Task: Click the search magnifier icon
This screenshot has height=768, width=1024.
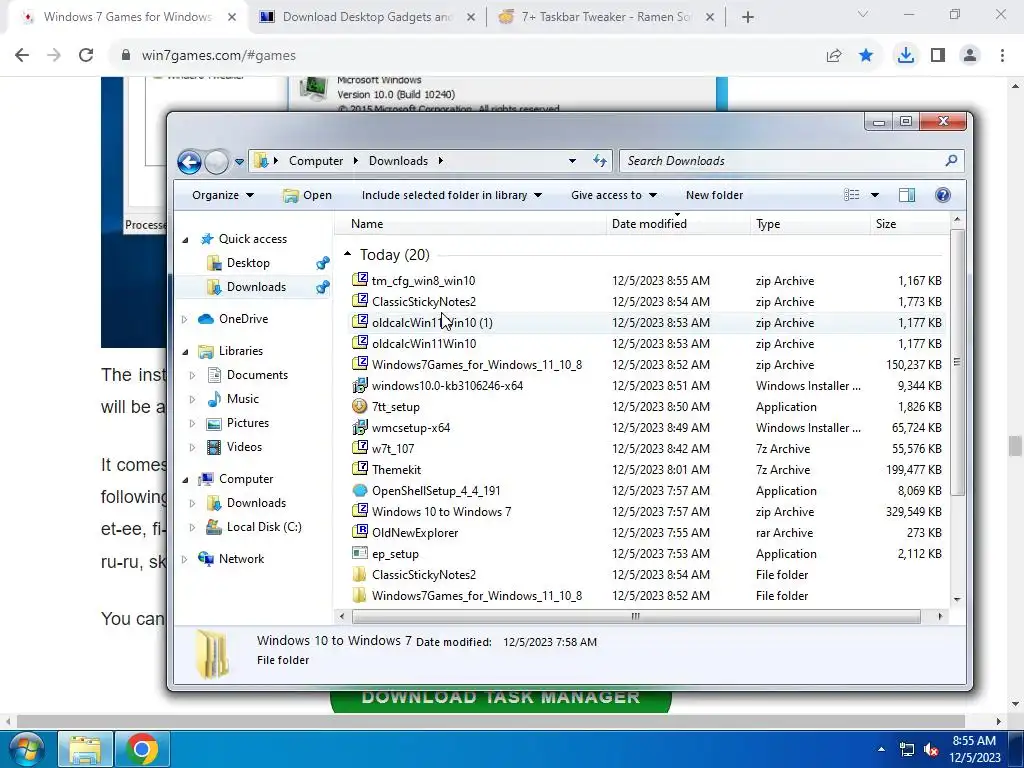Action: click(951, 160)
